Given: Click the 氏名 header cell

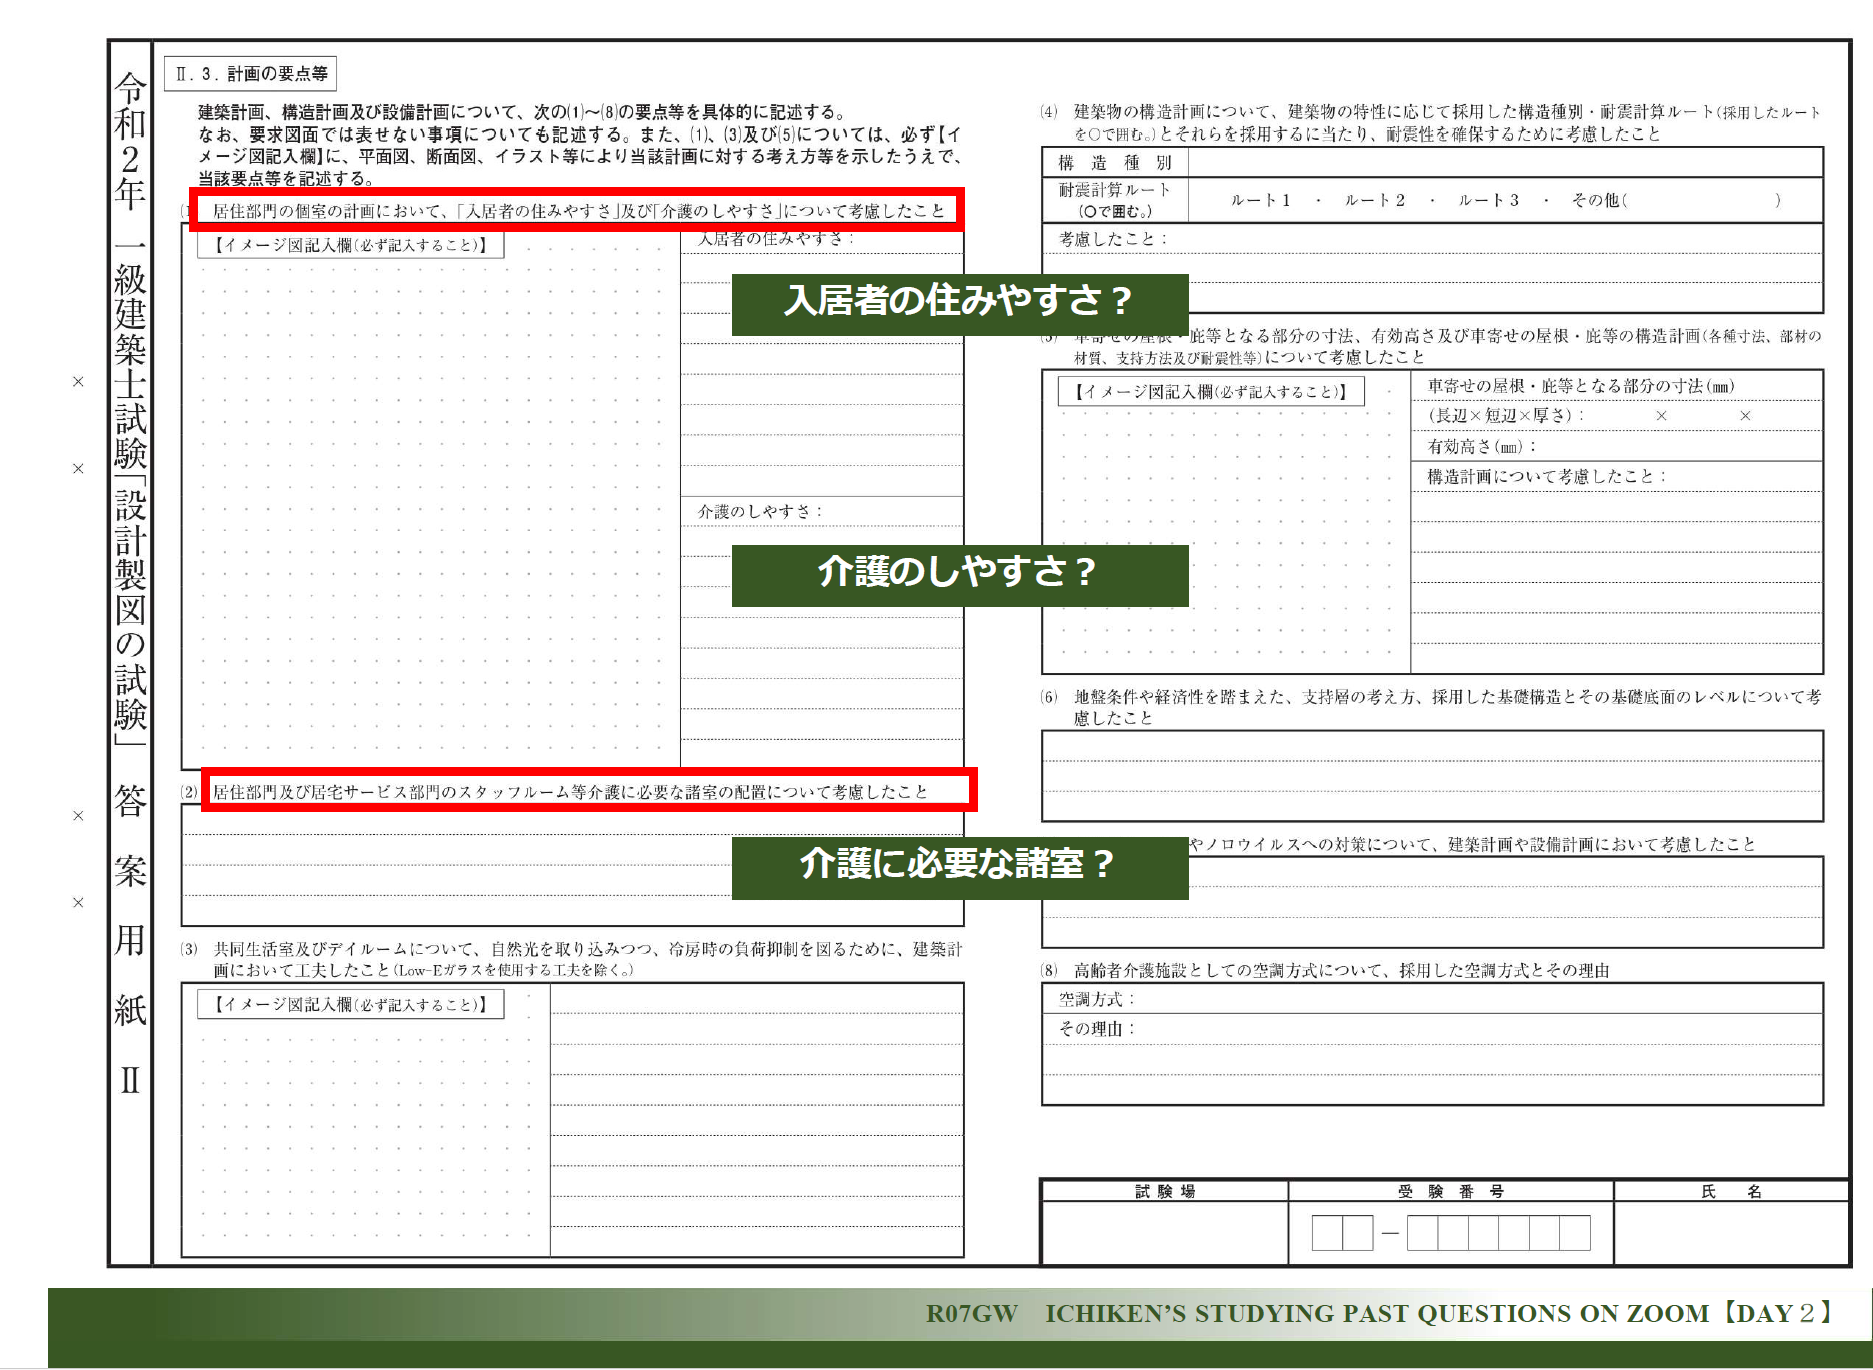Looking at the screenshot, I should click(x=1732, y=1191).
